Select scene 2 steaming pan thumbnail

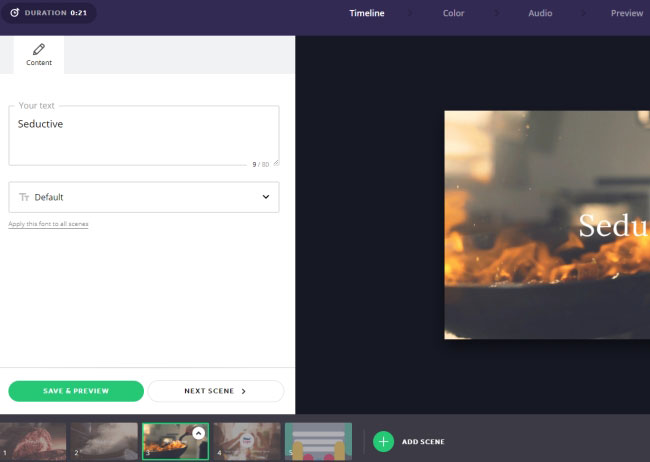pos(104,441)
